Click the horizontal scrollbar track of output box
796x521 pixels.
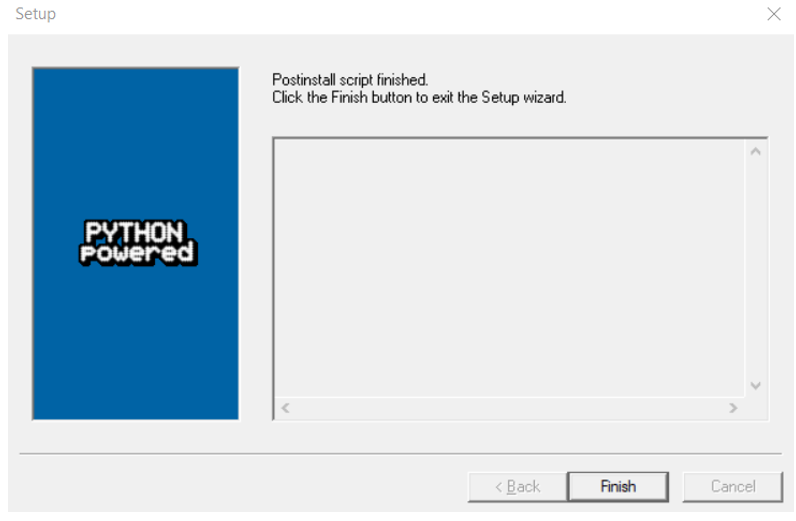point(509,408)
